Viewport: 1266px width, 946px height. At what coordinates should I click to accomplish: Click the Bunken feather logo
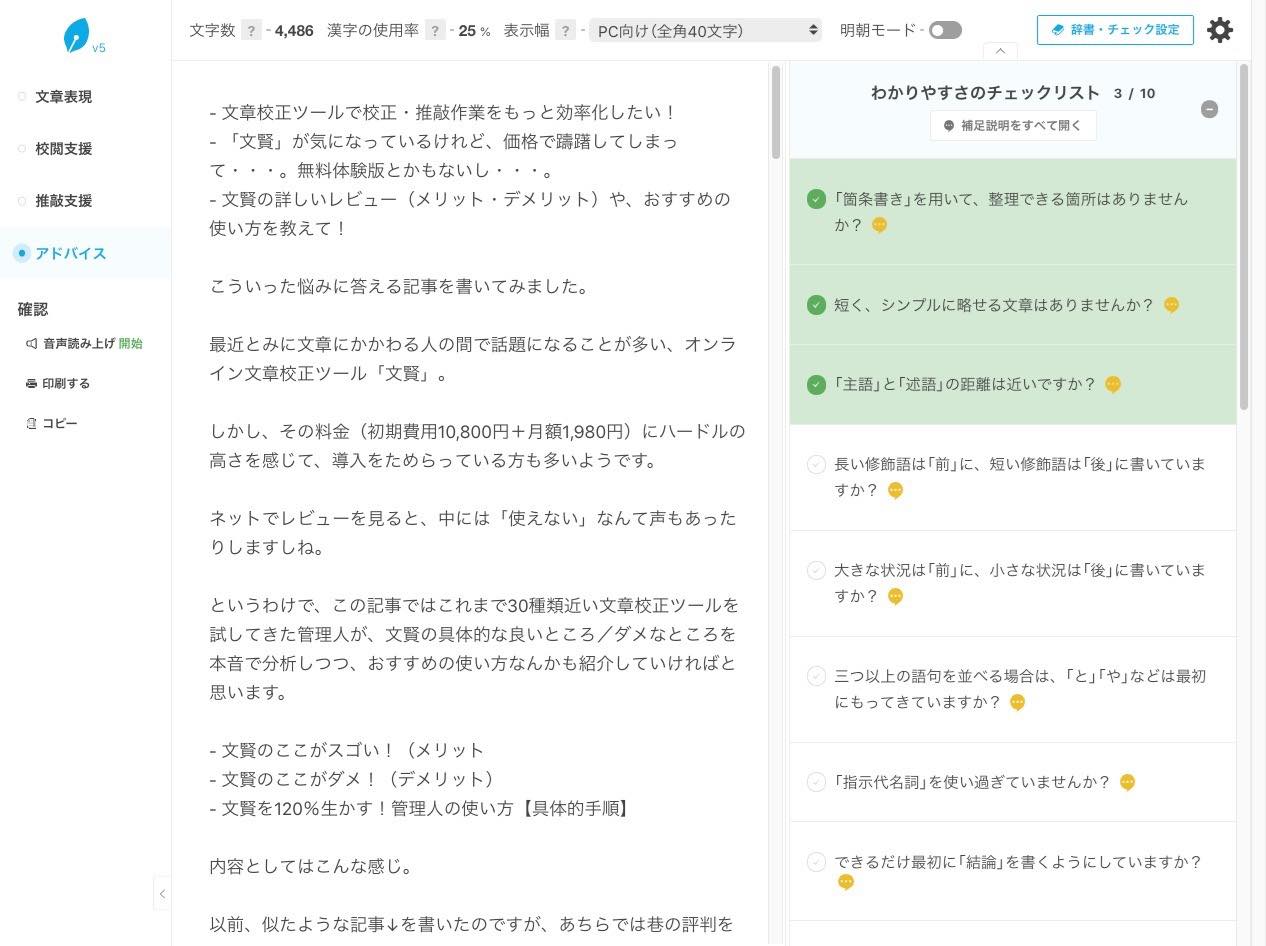[x=77, y=36]
